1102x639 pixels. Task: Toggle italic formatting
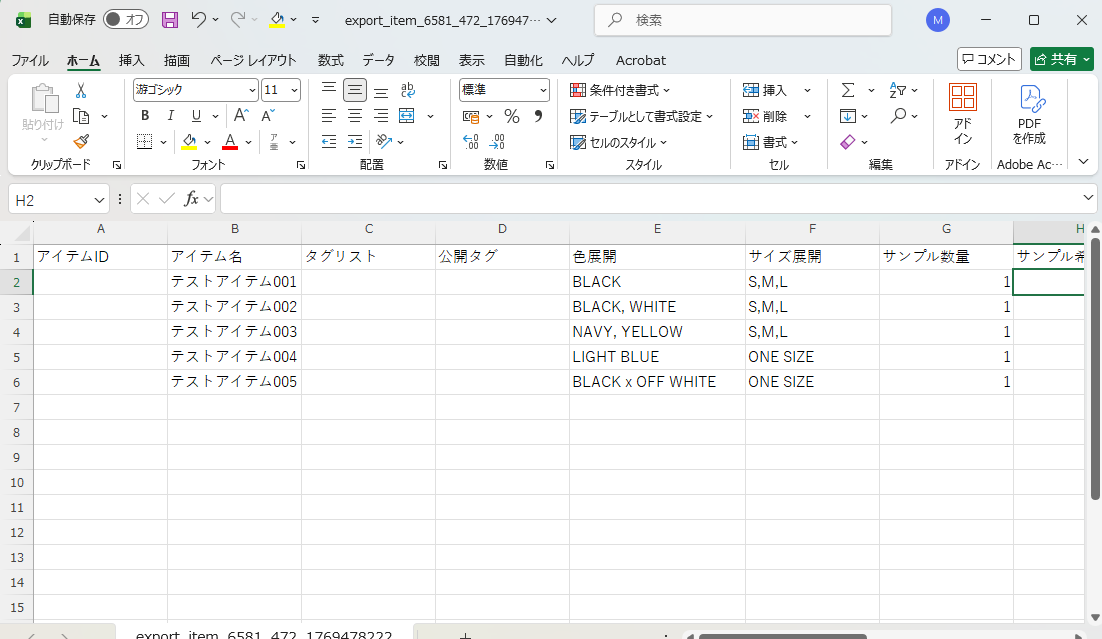pyautogui.click(x=171, y=116)
